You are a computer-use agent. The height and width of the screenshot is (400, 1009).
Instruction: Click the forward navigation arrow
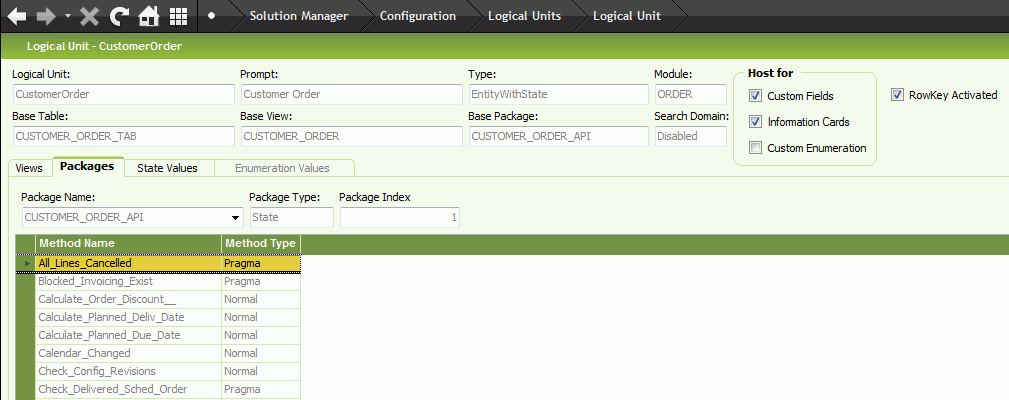click(47, 16)
